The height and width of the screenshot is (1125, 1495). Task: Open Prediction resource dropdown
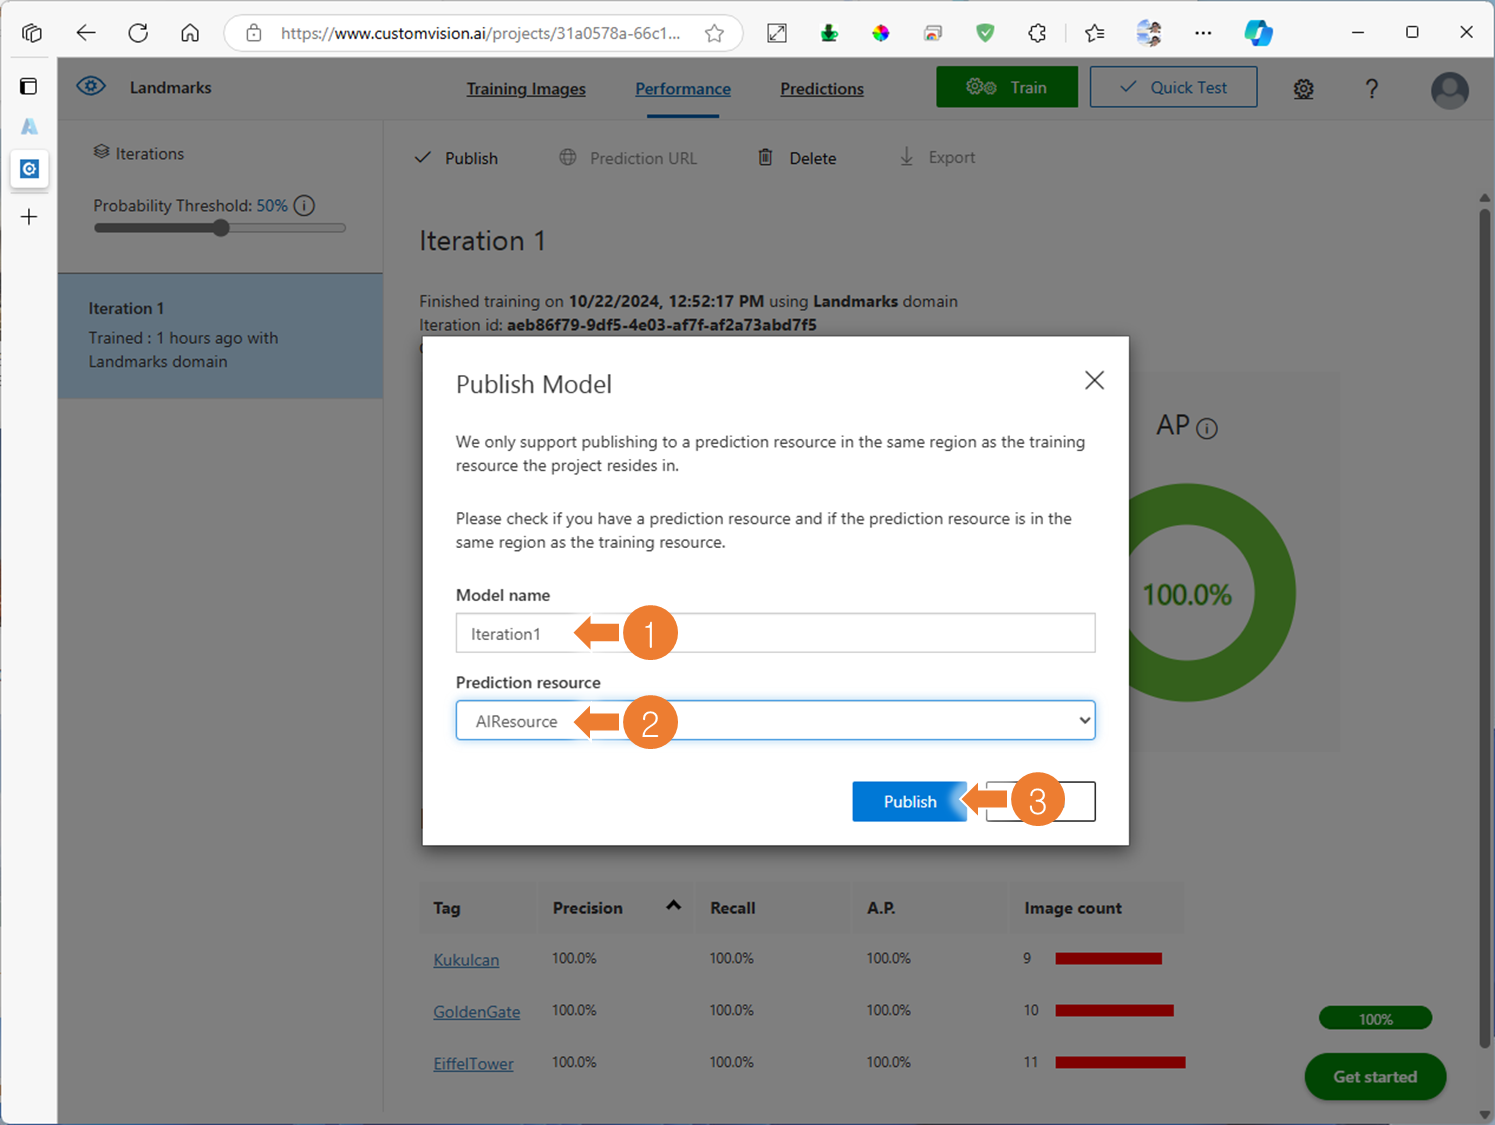[775, 720]
